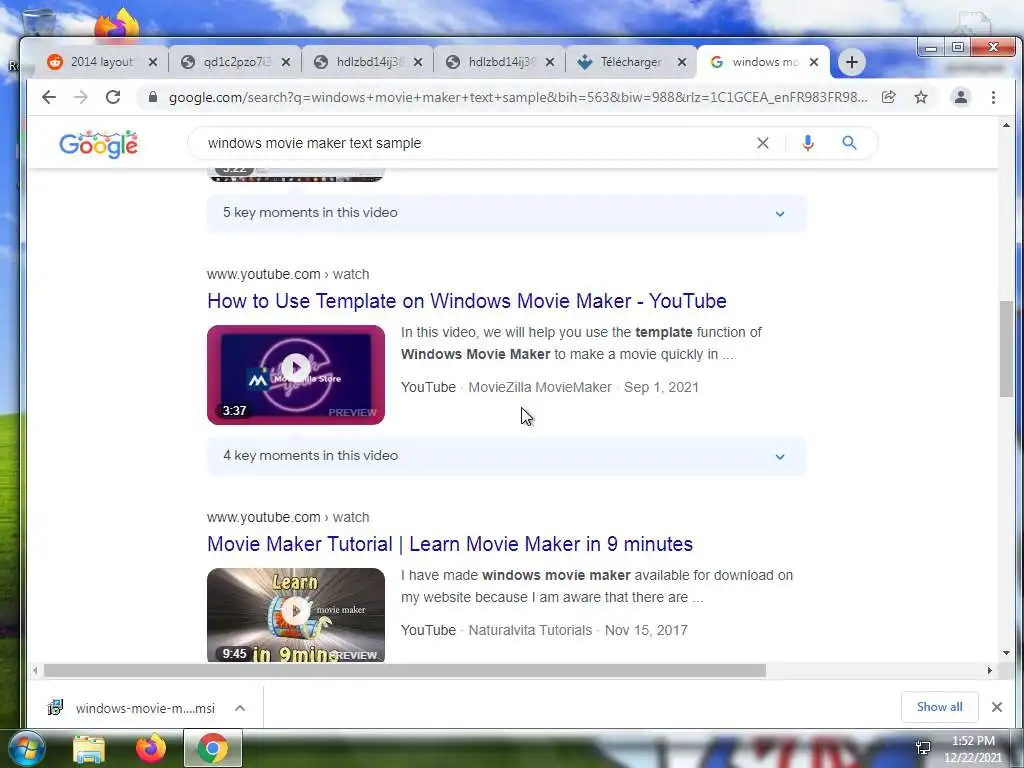Switch to 2014 layout tab

coord(101,62)
